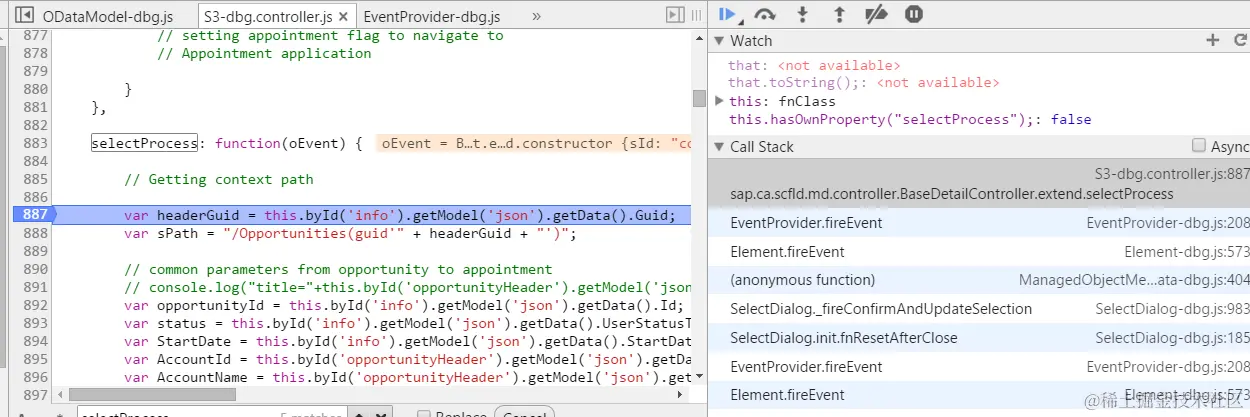Click the horizontal scrollbar left arrow
Viewport: 1250px width, 417px height.
tap(58, 394)
